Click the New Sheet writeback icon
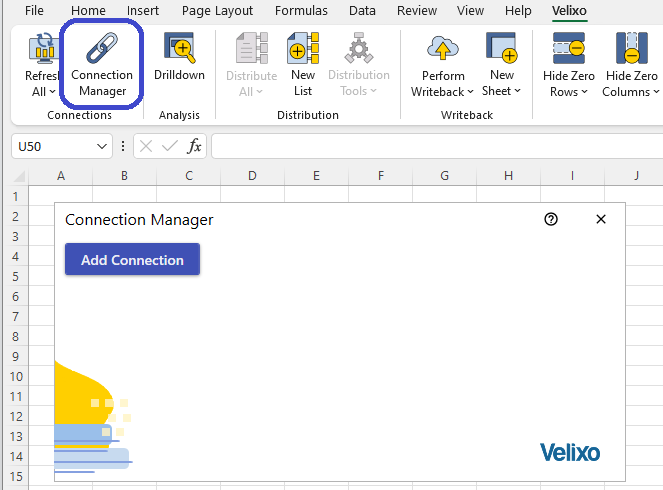 pos(501,48)
